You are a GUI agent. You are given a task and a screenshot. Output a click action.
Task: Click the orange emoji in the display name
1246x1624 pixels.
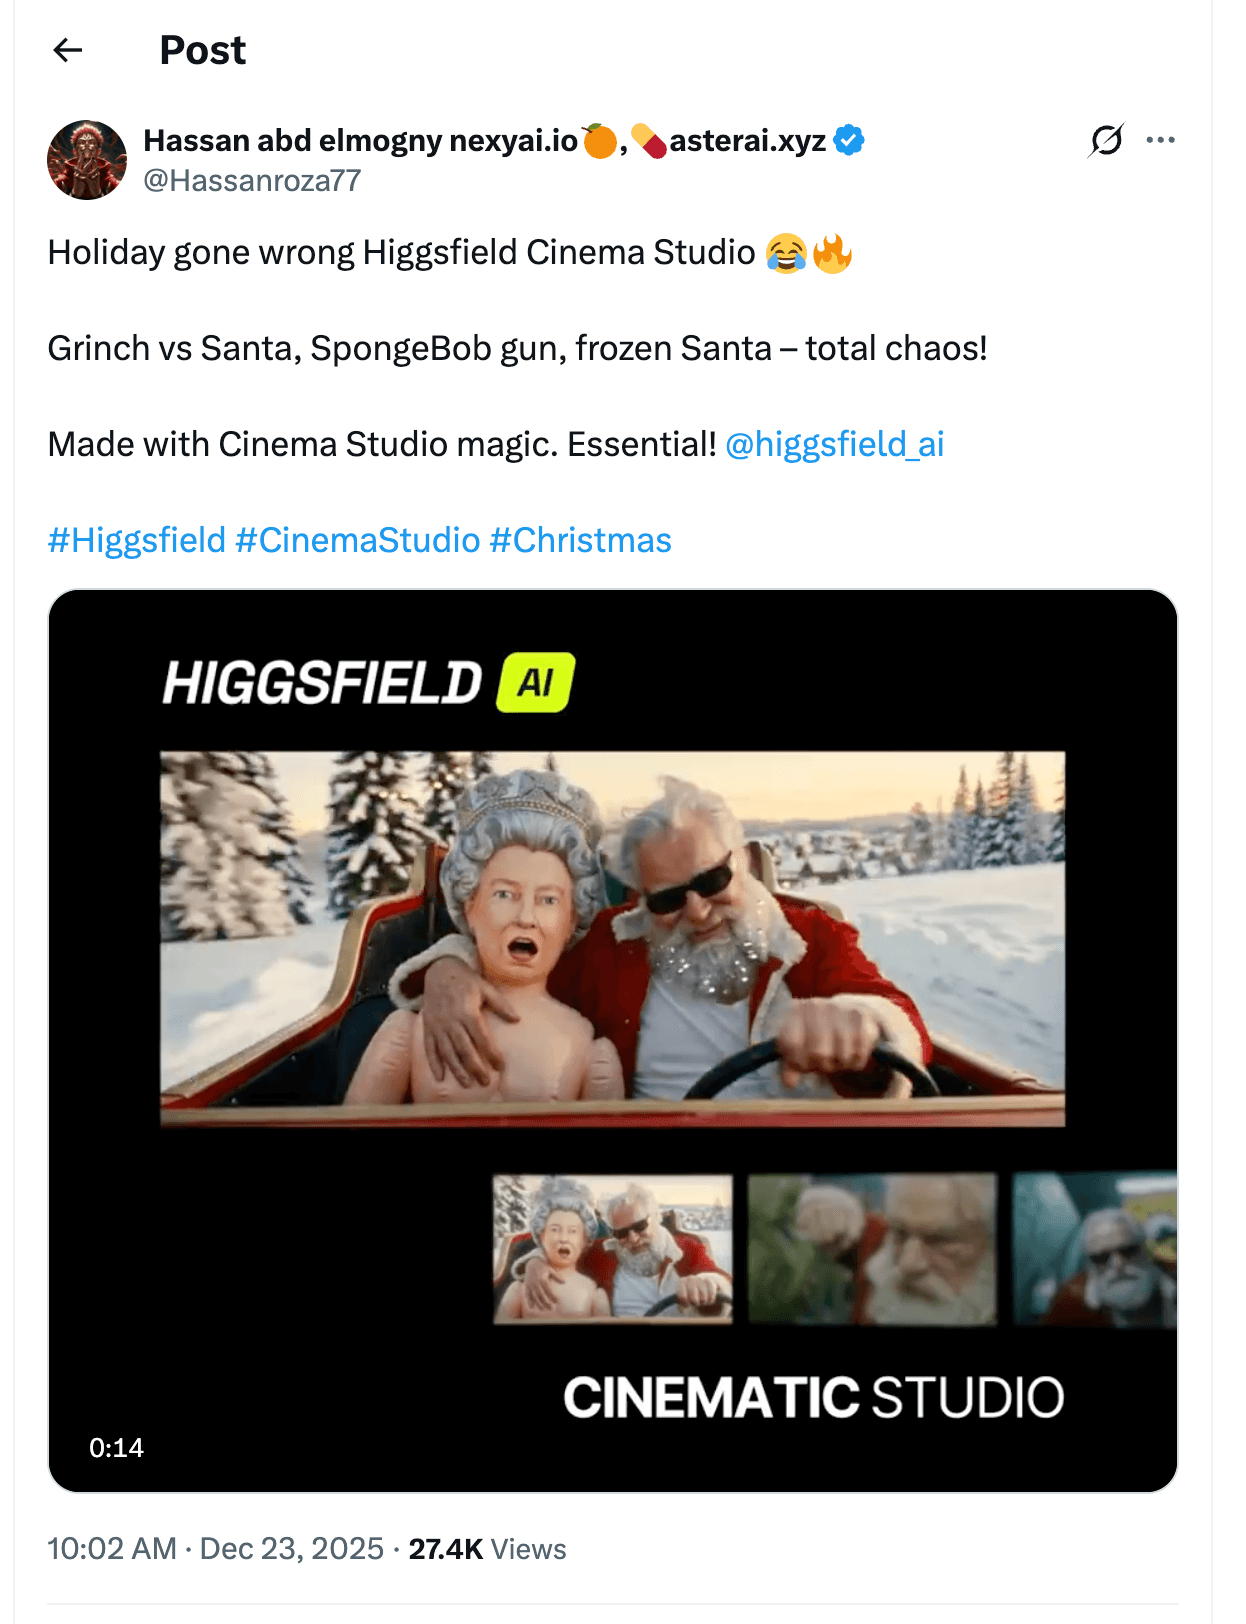[x=599, y=140]
